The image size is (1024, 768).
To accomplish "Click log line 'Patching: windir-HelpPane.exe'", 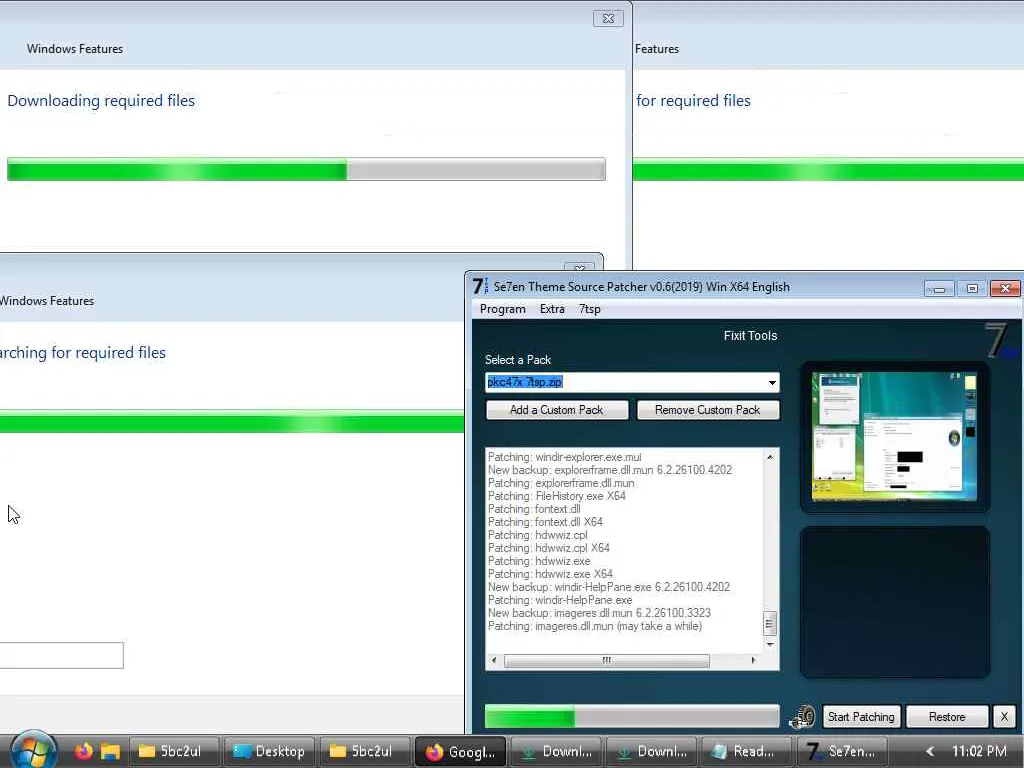I will pos(560,600).
